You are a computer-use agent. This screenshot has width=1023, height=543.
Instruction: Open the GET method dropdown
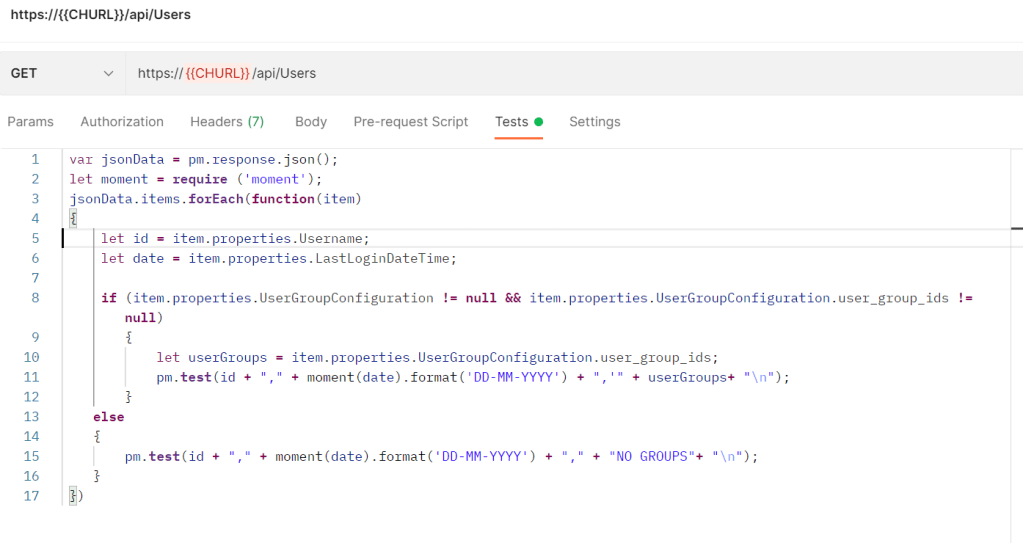point(62,73)
